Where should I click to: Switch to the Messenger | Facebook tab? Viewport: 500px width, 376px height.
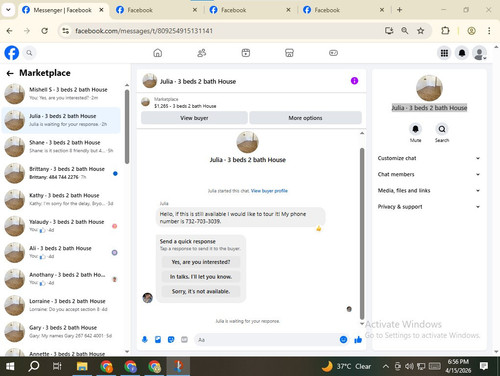pos(63,10)
